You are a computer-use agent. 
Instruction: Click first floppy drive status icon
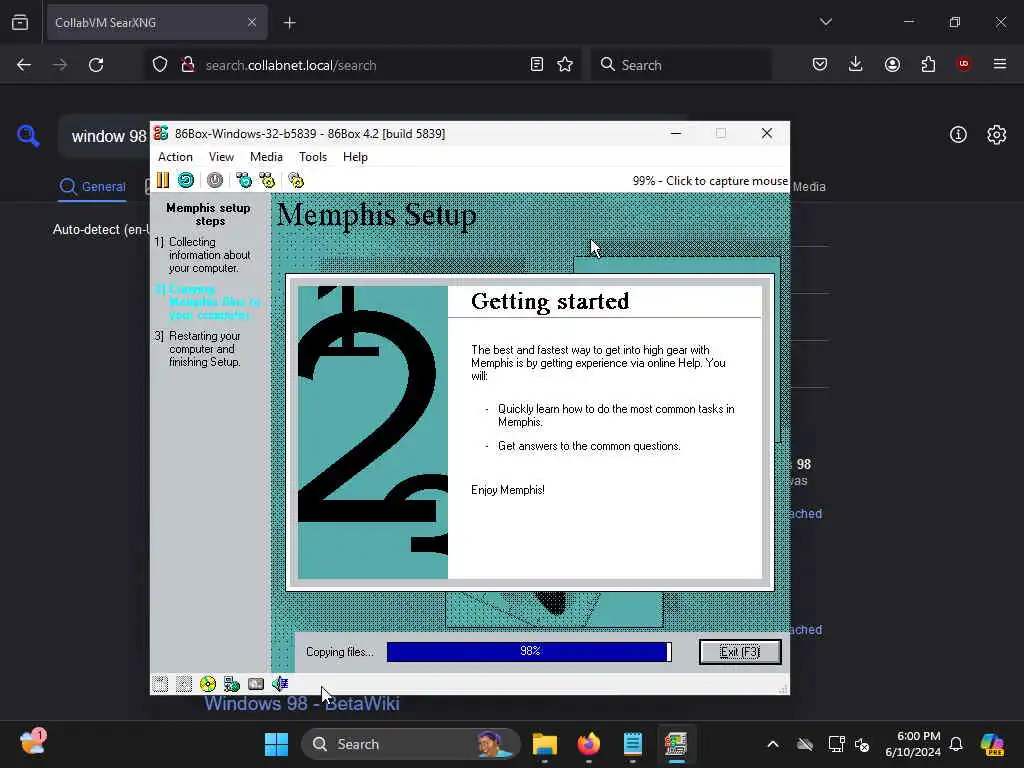click(161, 684)
